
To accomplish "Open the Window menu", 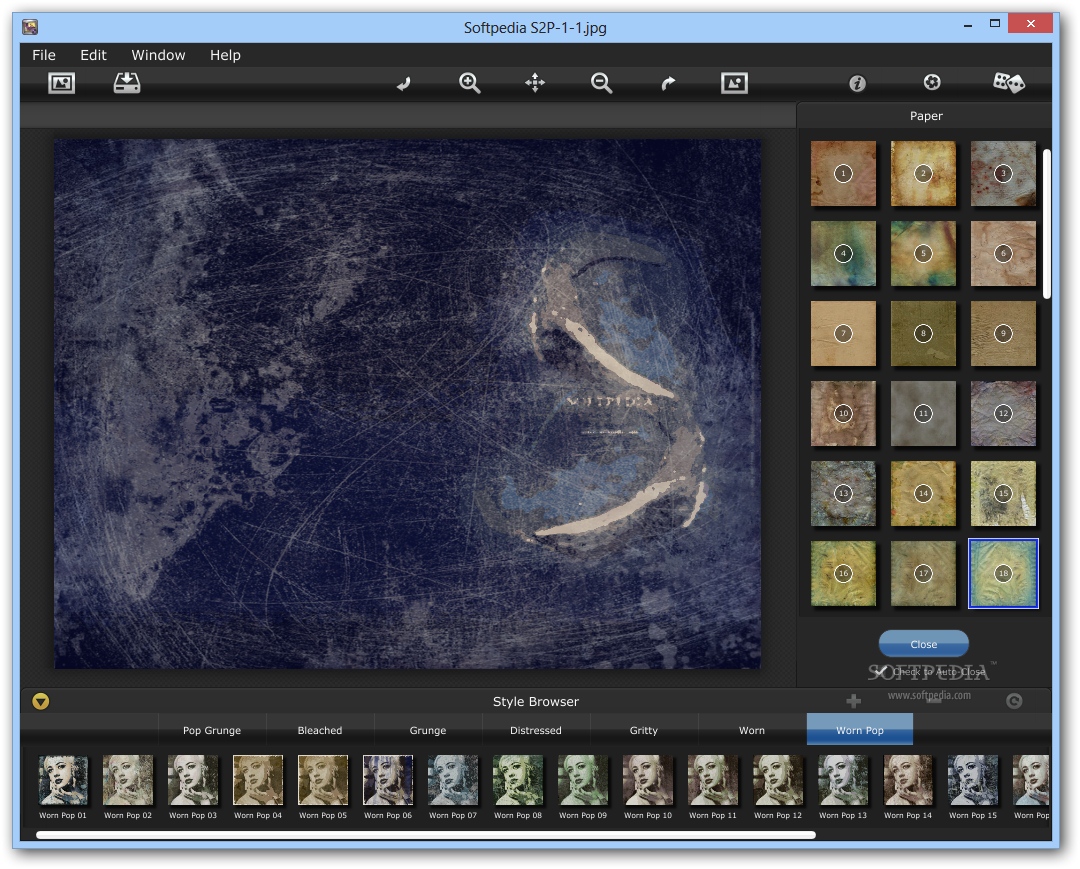I will (x=158, y=55).
